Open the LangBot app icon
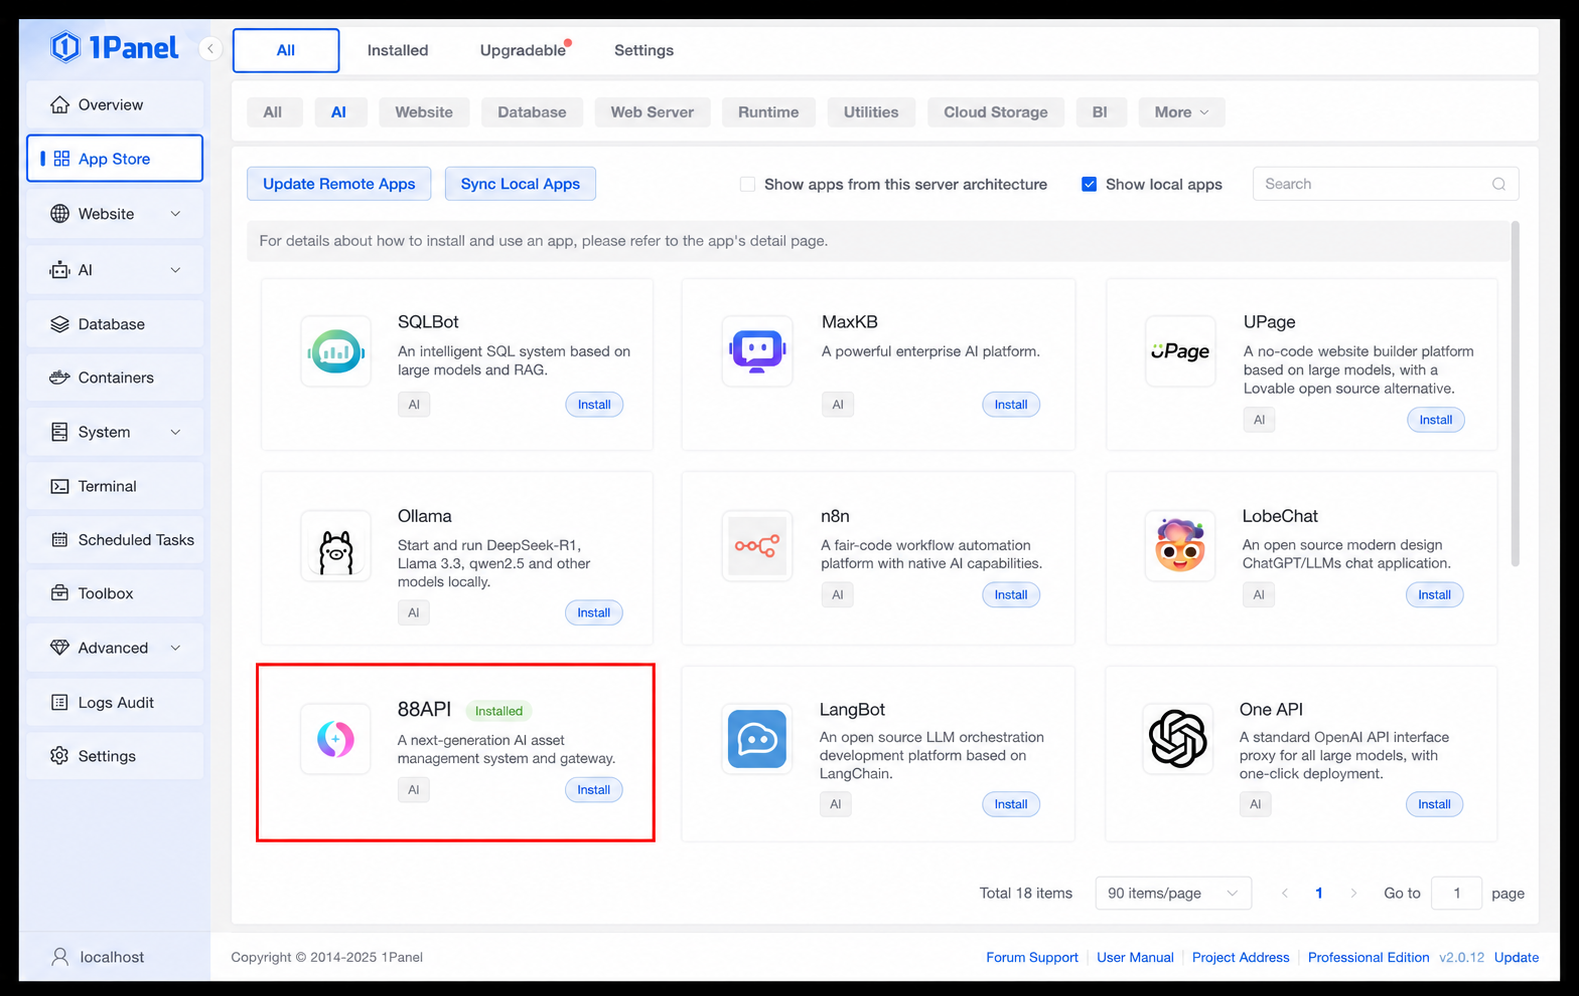This screenshot has width=1579, height=996. (x=757, y=739)
